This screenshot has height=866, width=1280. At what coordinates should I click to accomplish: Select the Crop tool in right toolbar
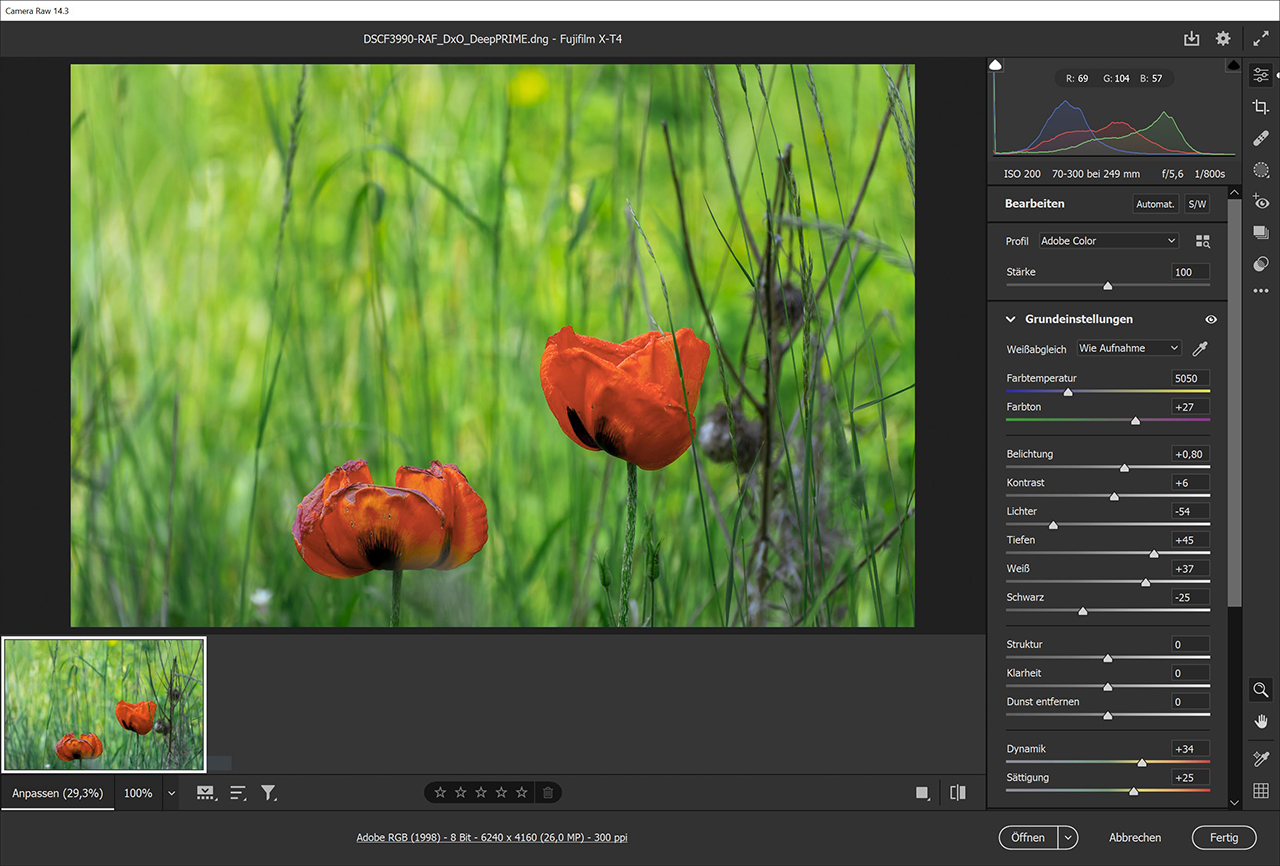[x=1261, y=107]
